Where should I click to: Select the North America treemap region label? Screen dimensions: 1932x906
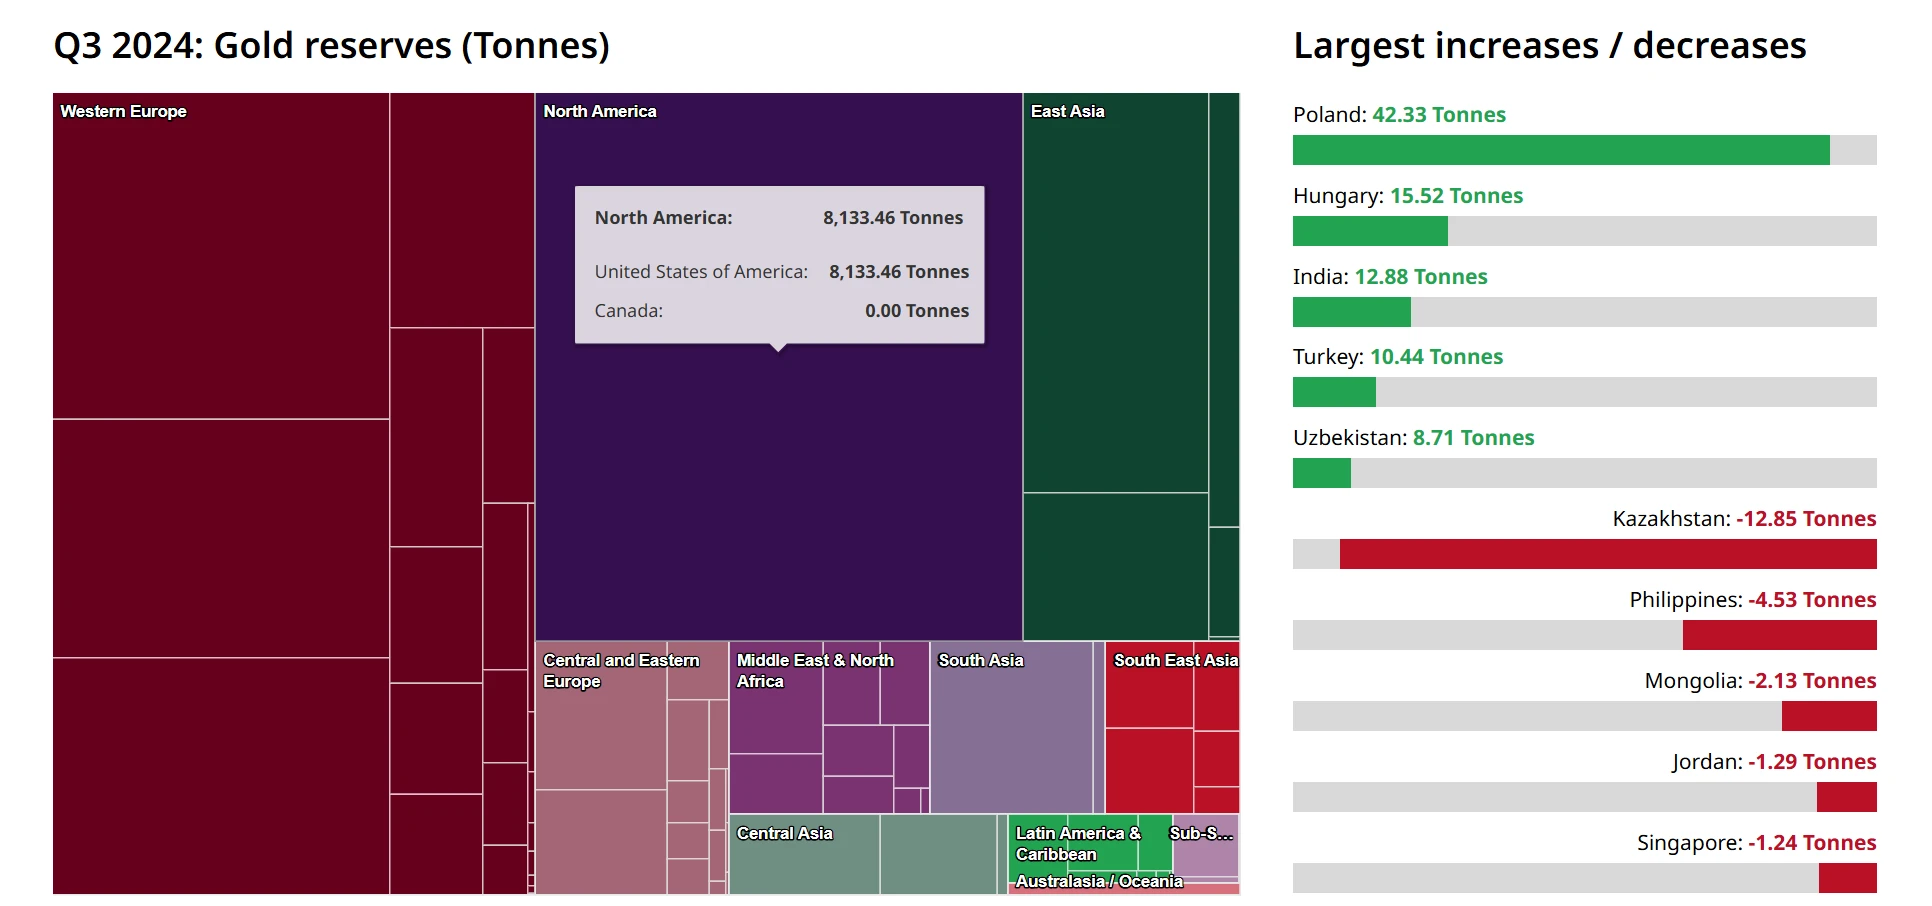599,111
